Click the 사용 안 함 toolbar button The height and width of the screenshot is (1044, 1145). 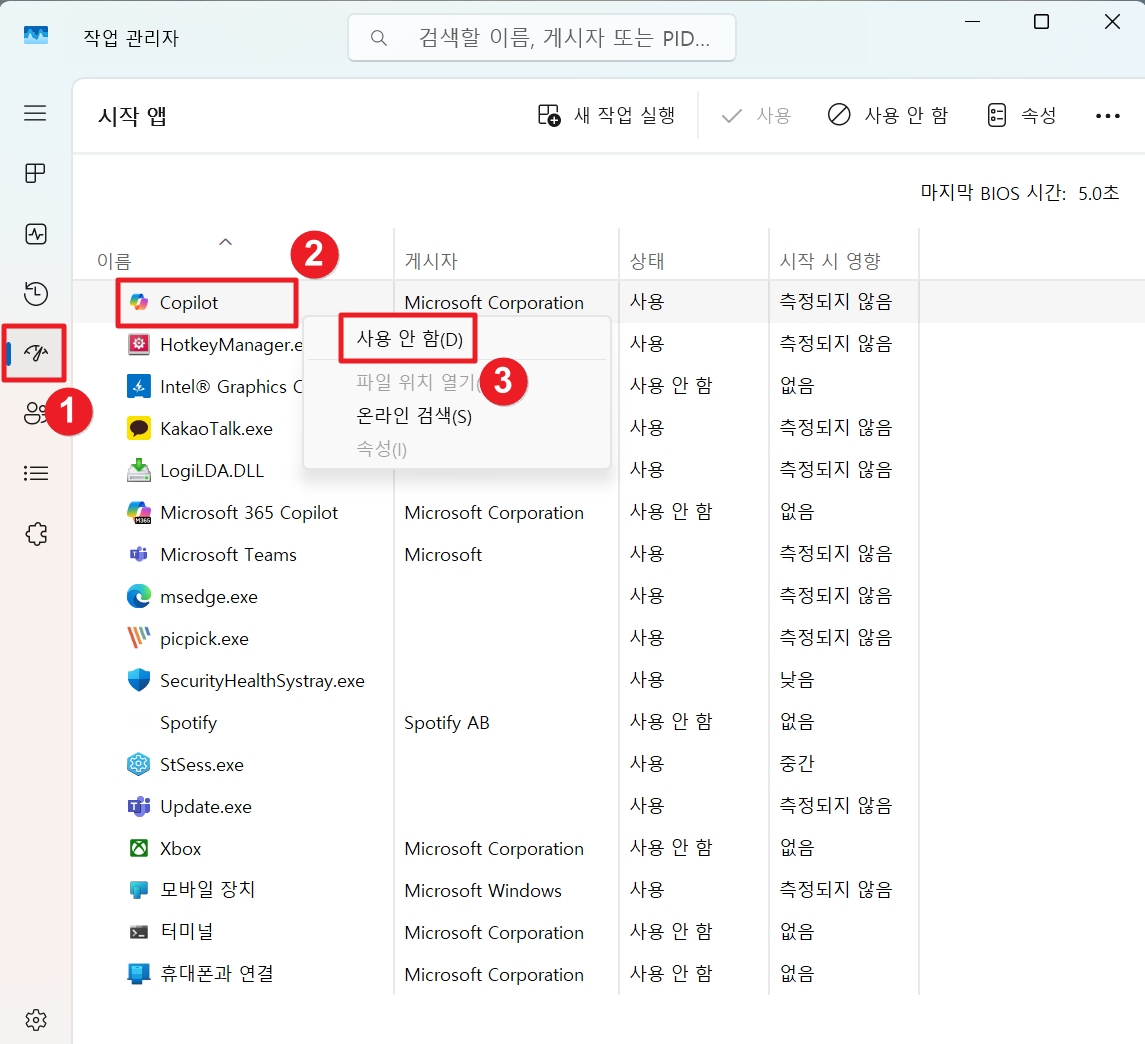tap(887, 115)
